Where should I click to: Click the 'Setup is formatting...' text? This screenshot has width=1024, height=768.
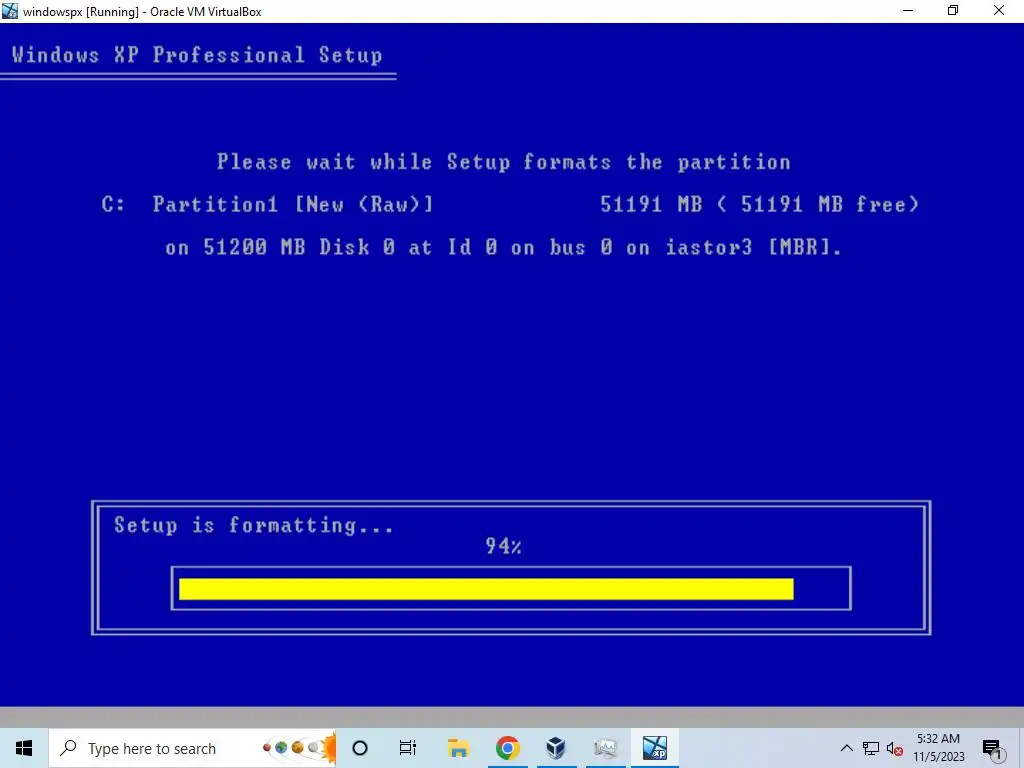point(254,525)
